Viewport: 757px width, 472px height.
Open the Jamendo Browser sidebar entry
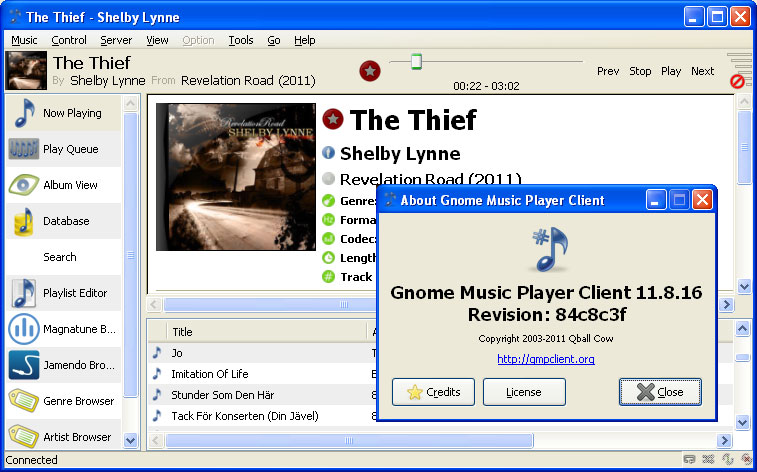pyautogui.click(x=63, y=365)
